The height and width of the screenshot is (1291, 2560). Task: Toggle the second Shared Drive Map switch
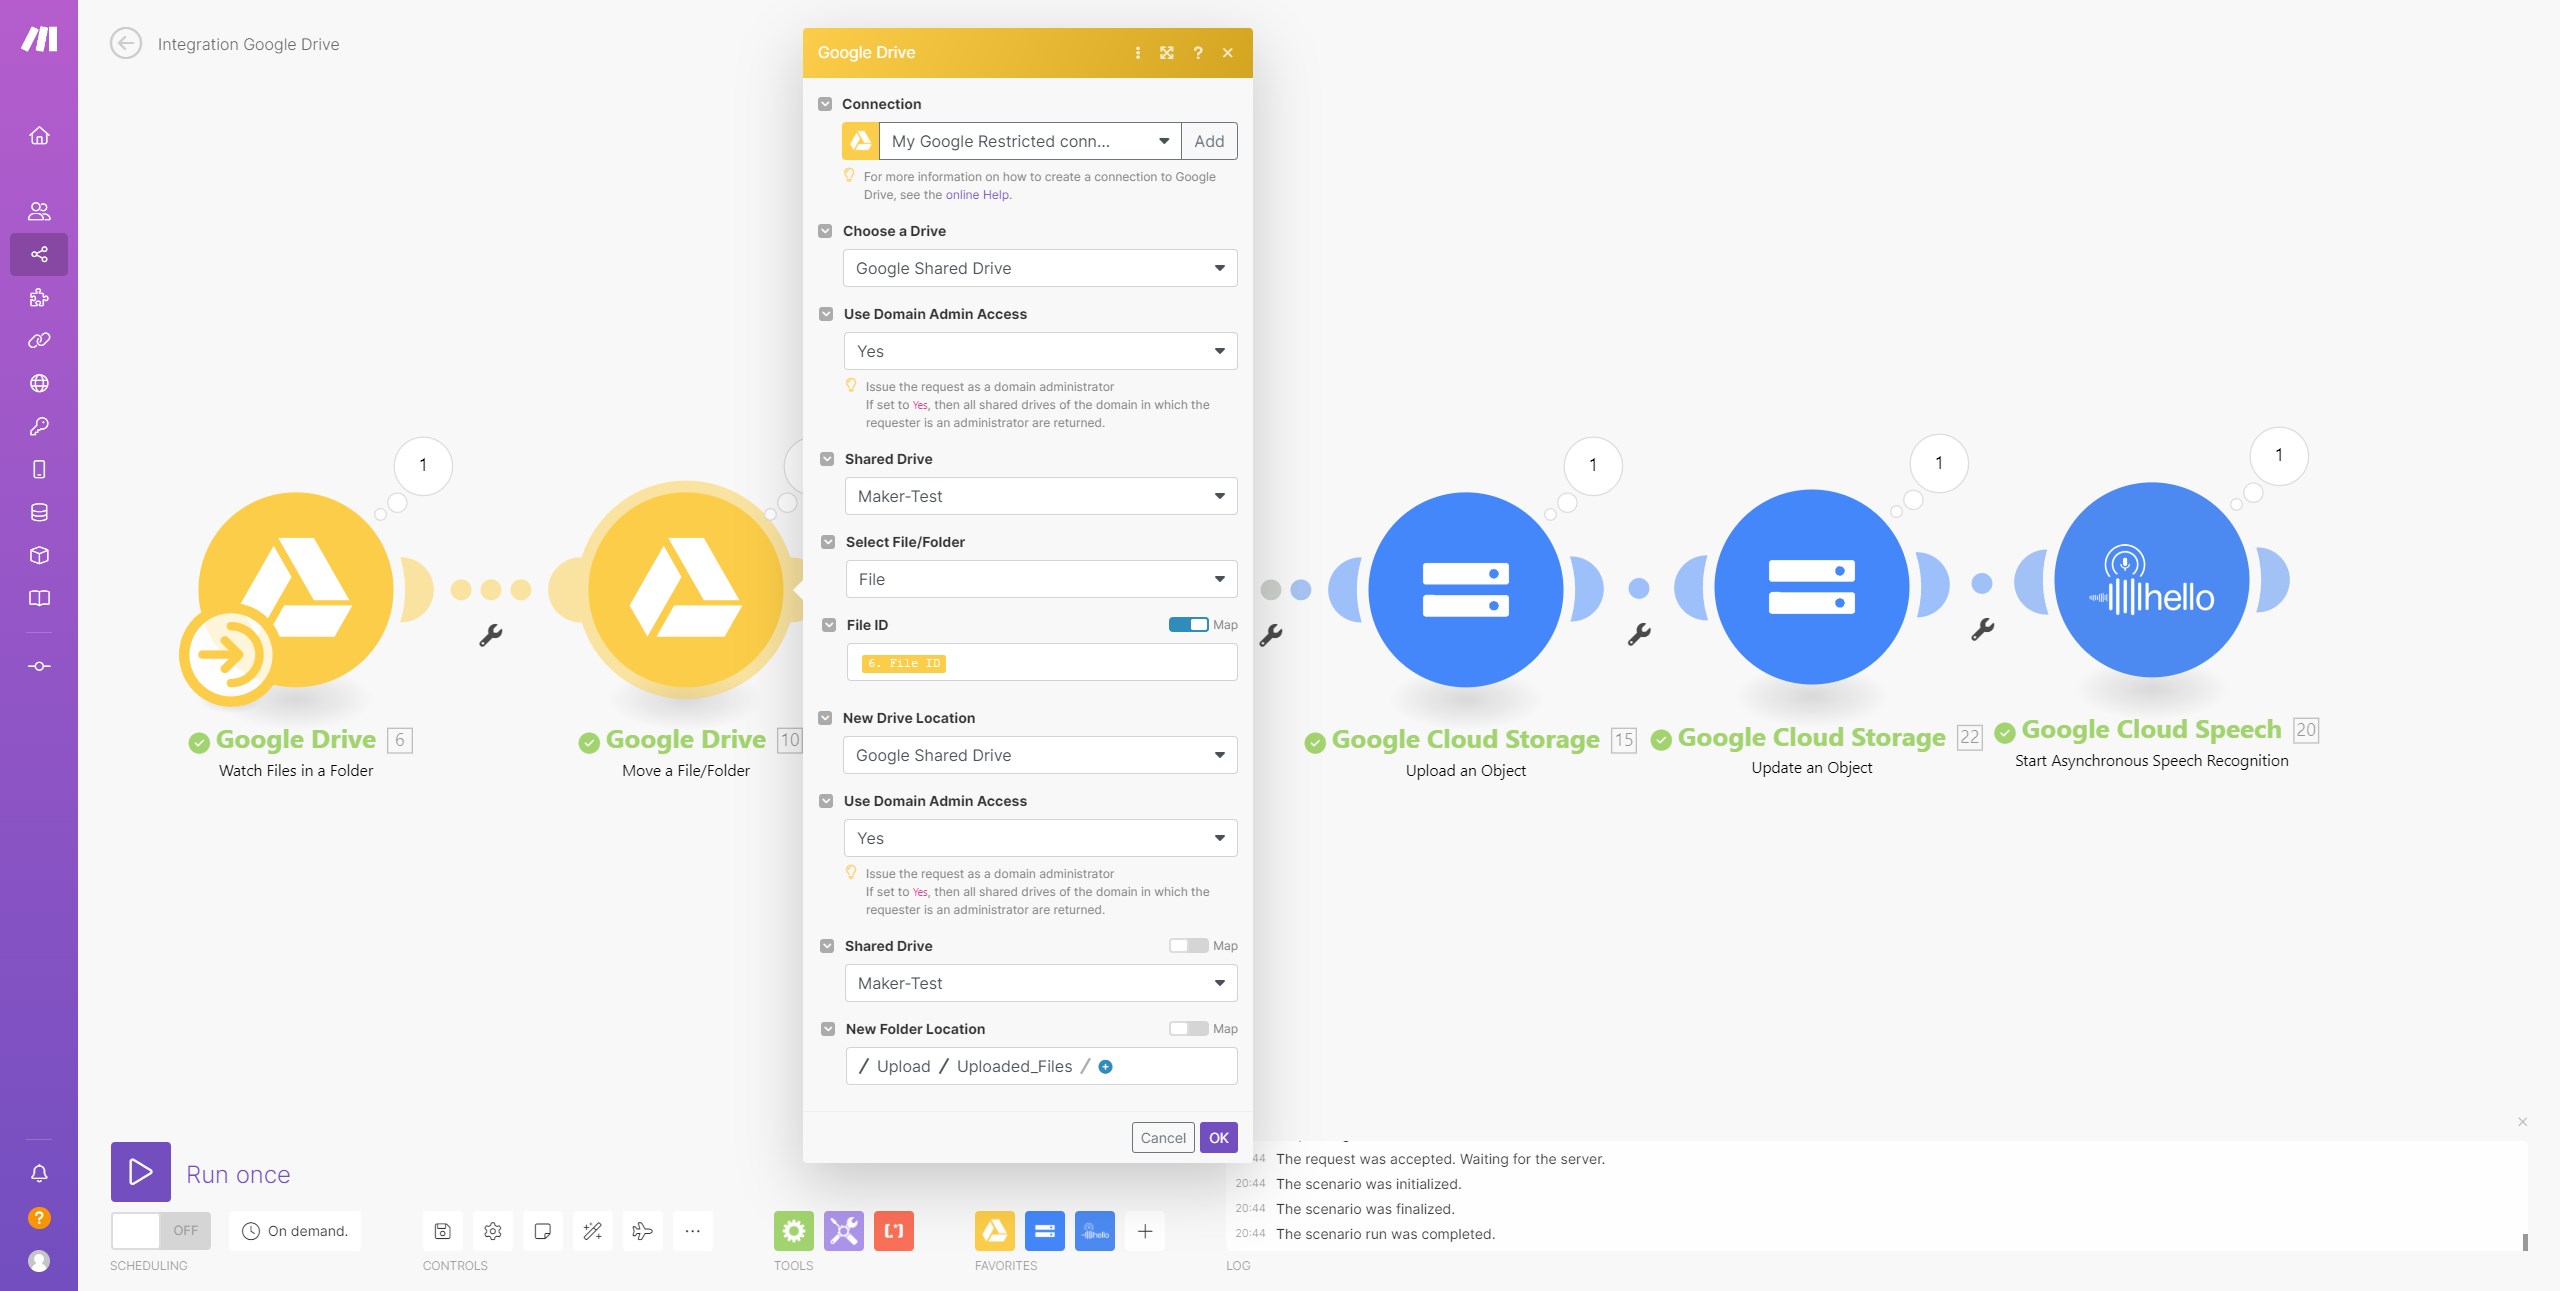click(x=1189, y=946)
